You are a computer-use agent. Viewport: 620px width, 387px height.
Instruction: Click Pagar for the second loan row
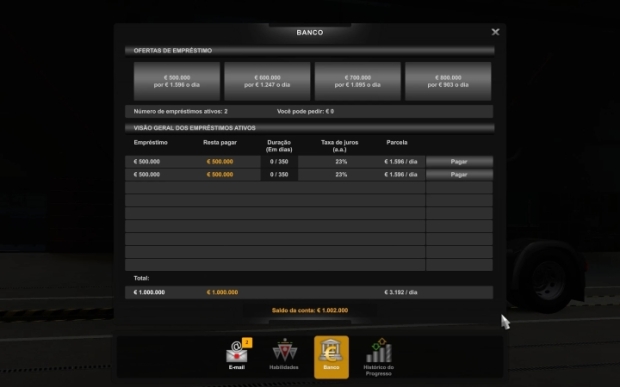coord(459,174)
